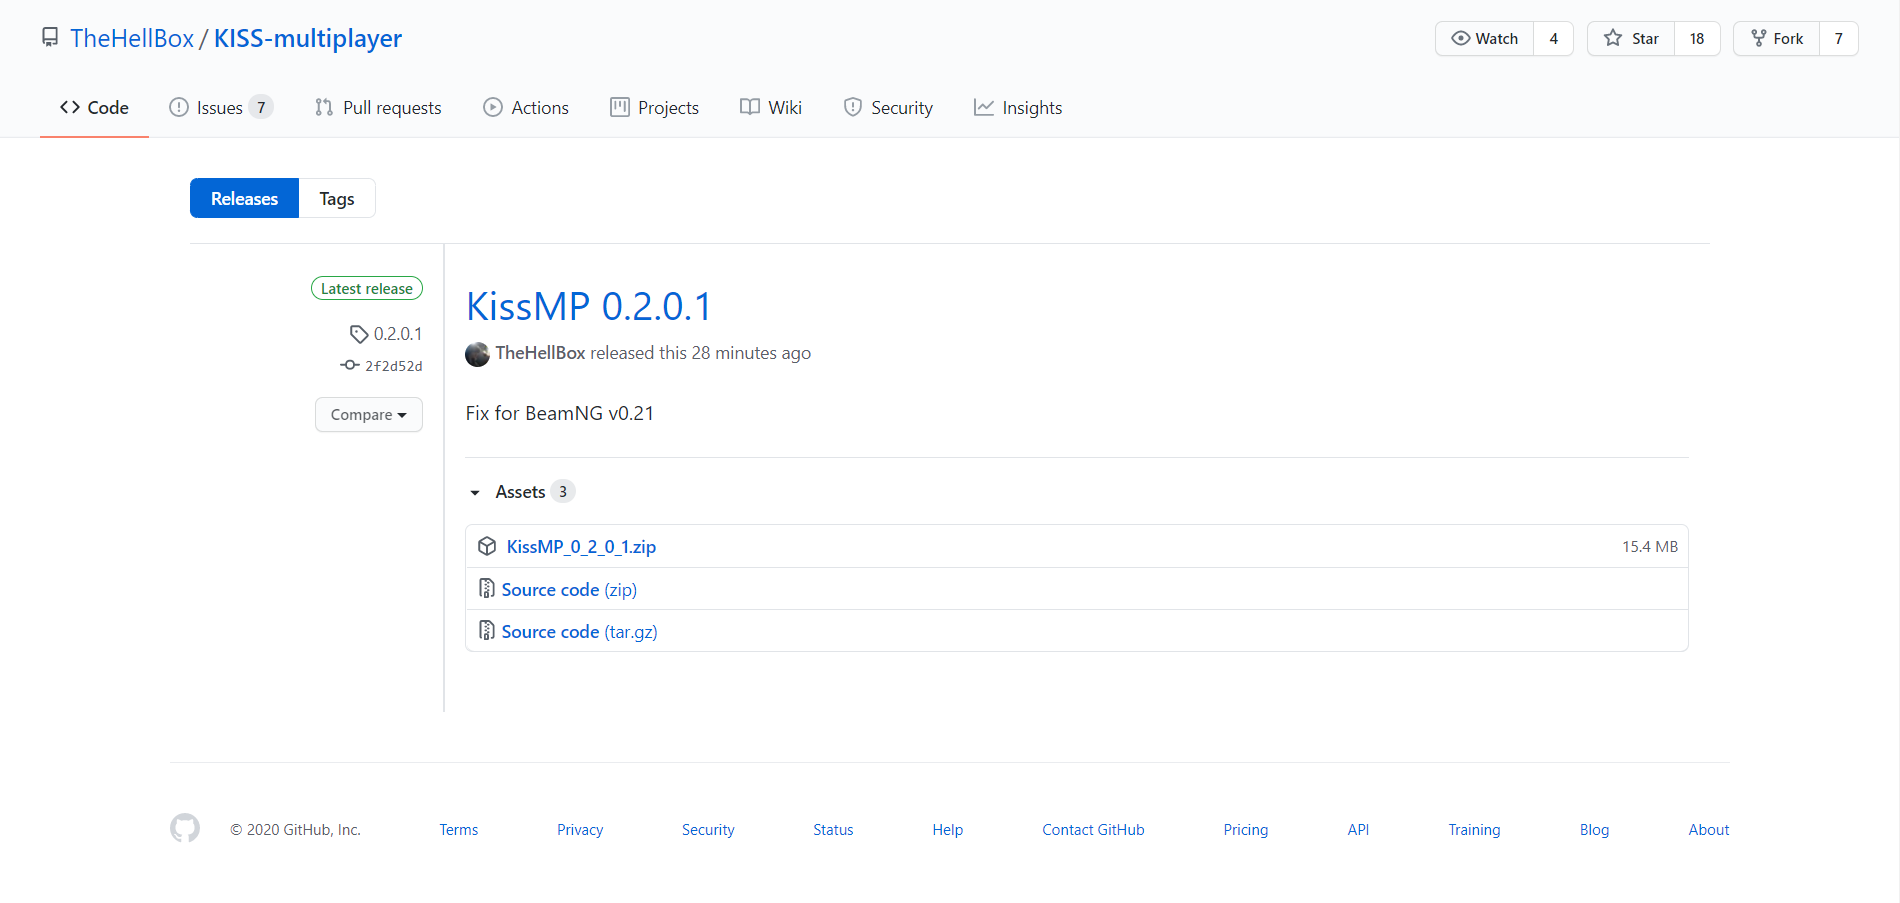Open Privacy footer link
1900x903 pixels.
(x=580, y=830)
